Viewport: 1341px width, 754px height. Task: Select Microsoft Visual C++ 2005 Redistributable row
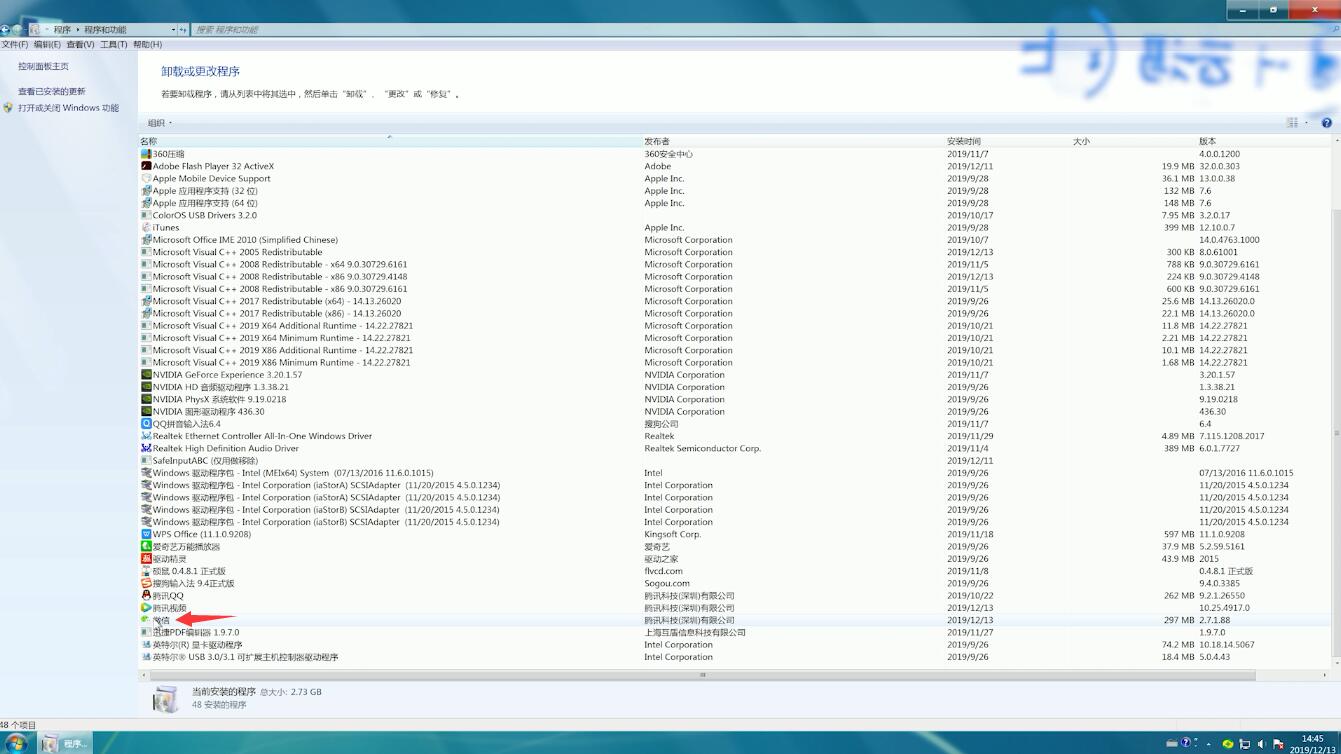tap(736, 252)
